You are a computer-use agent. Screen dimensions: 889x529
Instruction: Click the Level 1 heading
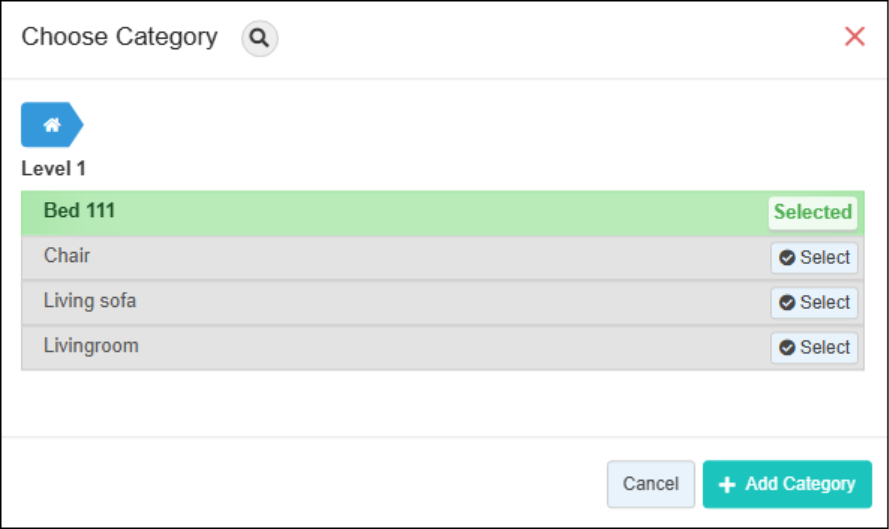click(x=53, y=169)
